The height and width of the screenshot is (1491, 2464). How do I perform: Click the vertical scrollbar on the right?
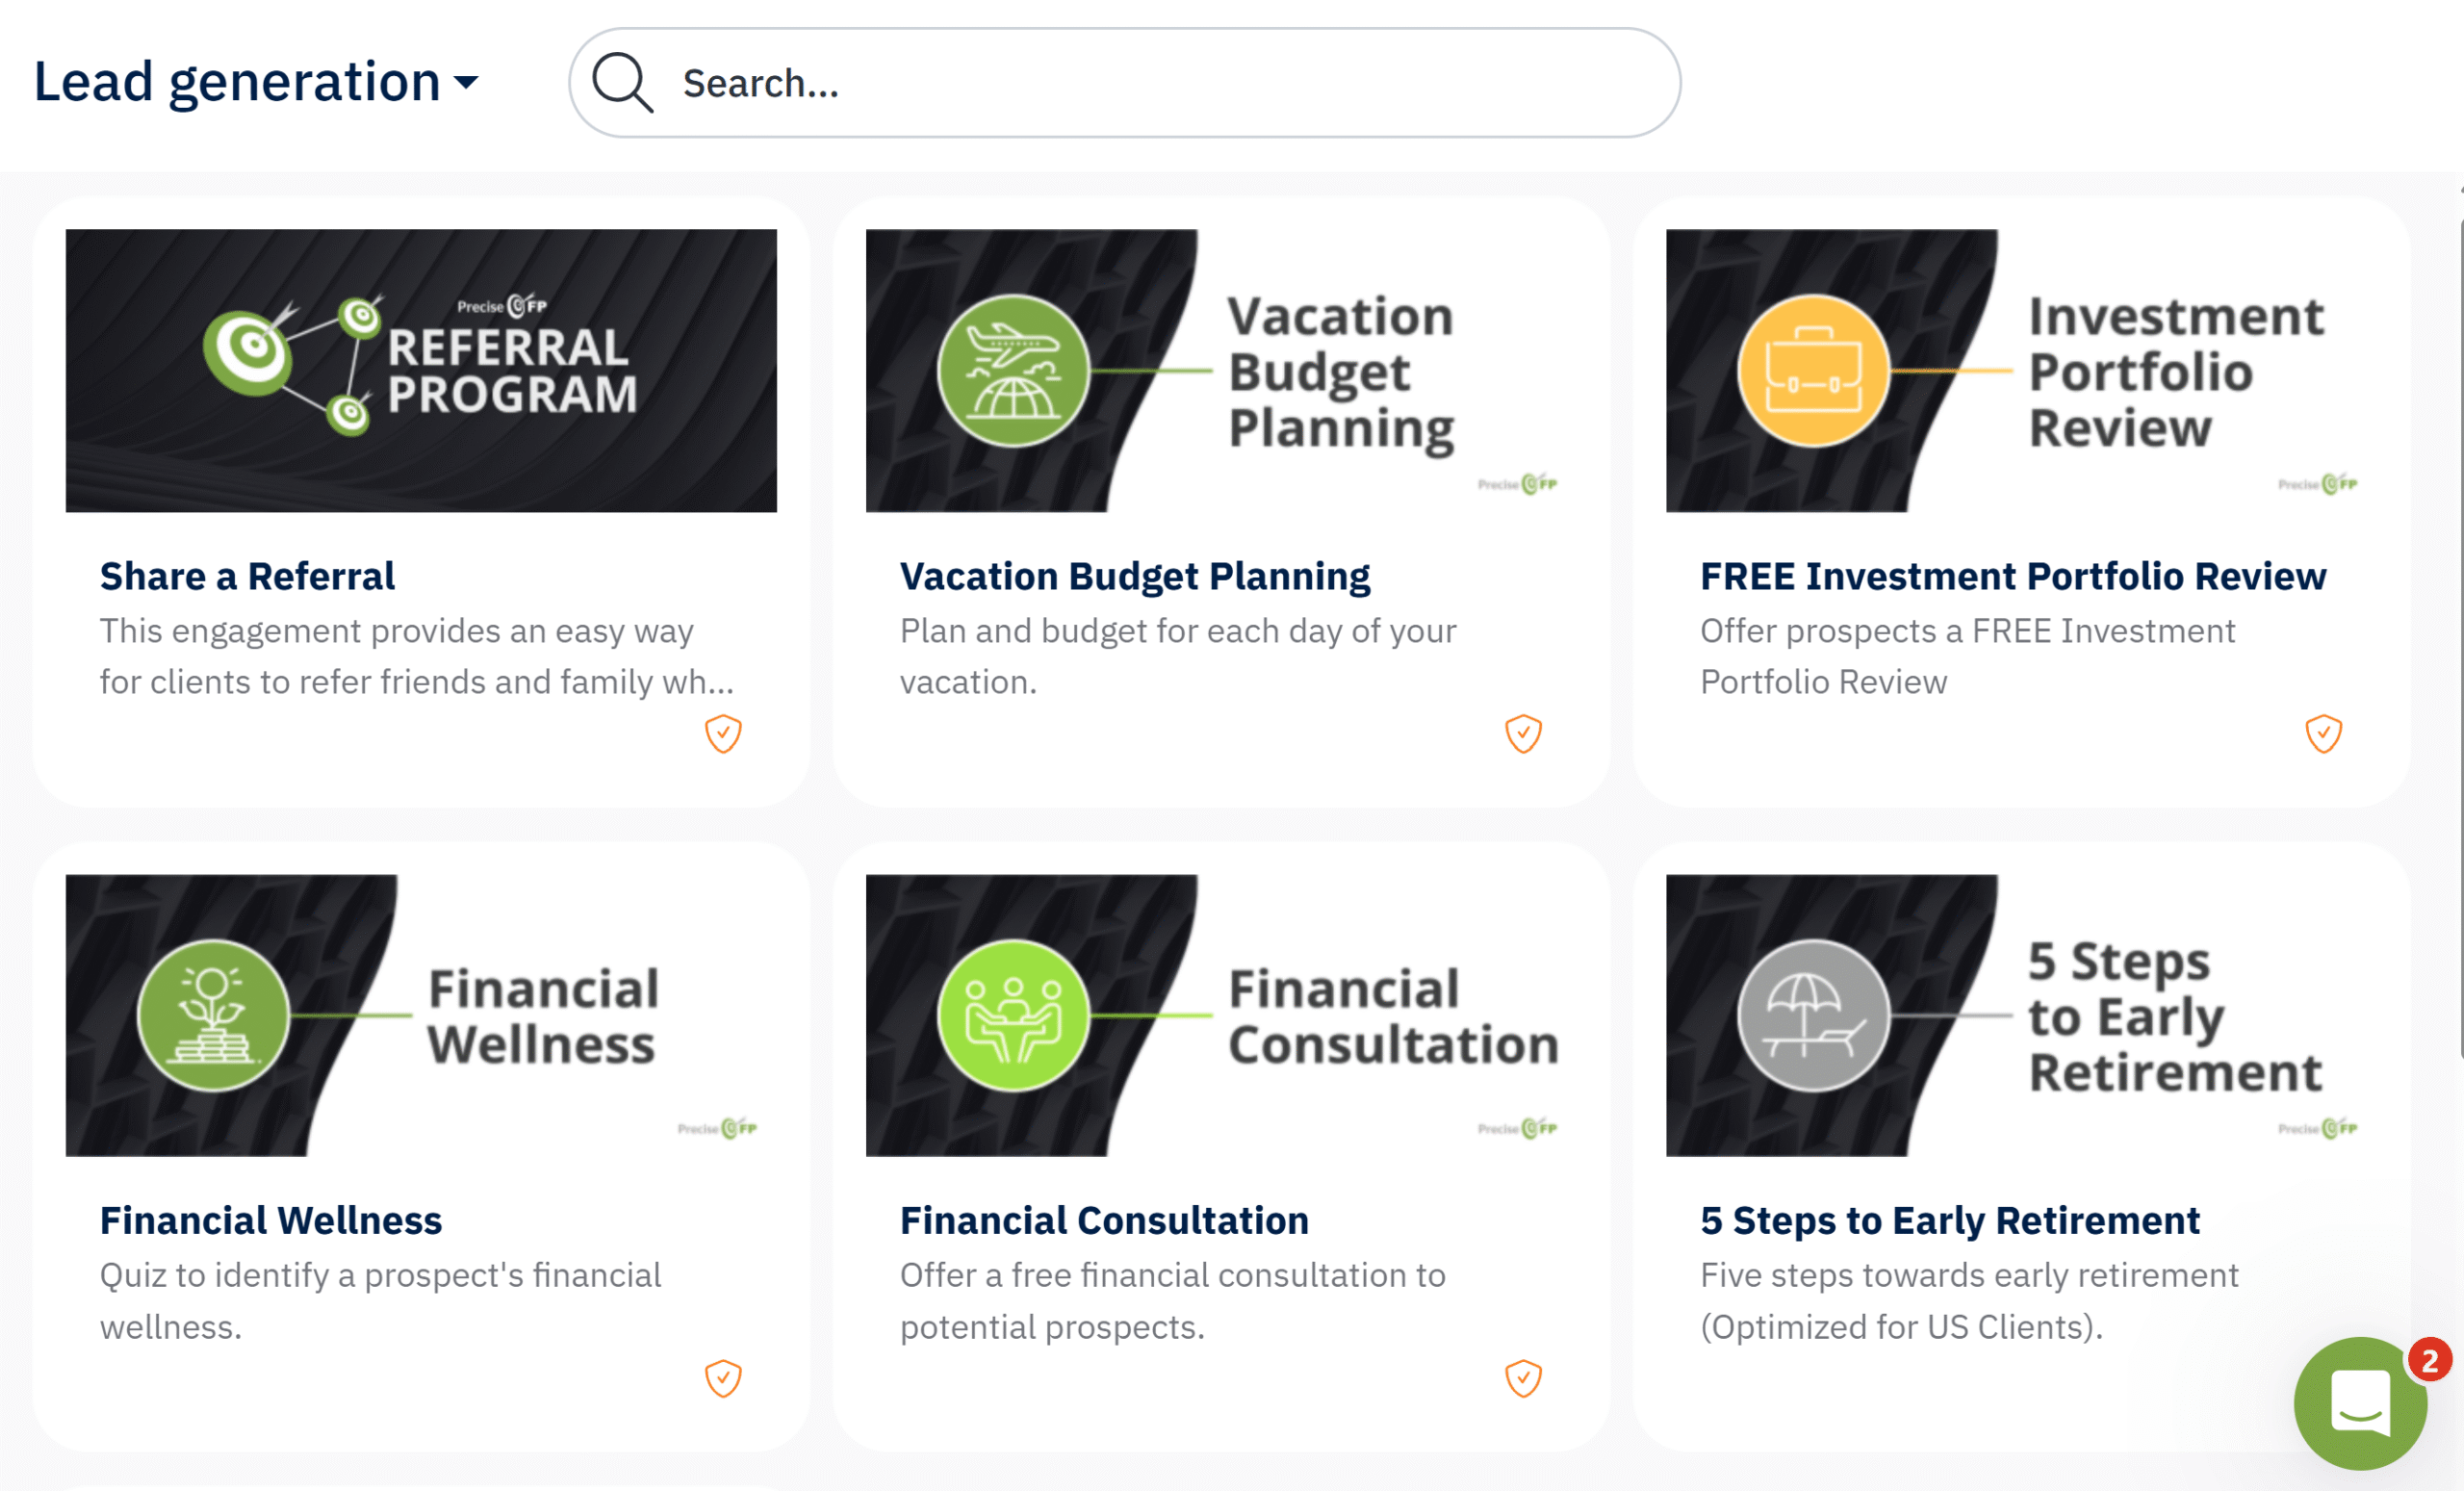[x=2460, y=640]
